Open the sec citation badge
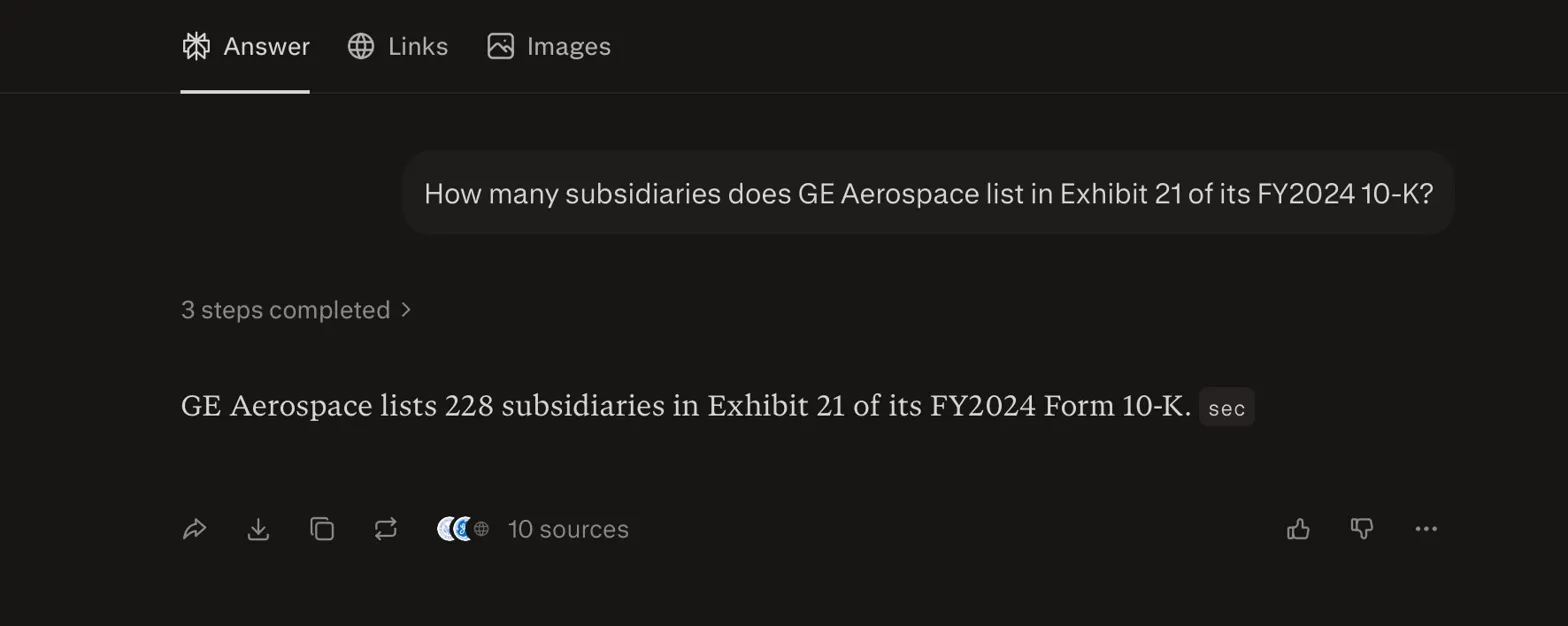The height and width of the screenshot is (626, 1568). (1226, 406)
